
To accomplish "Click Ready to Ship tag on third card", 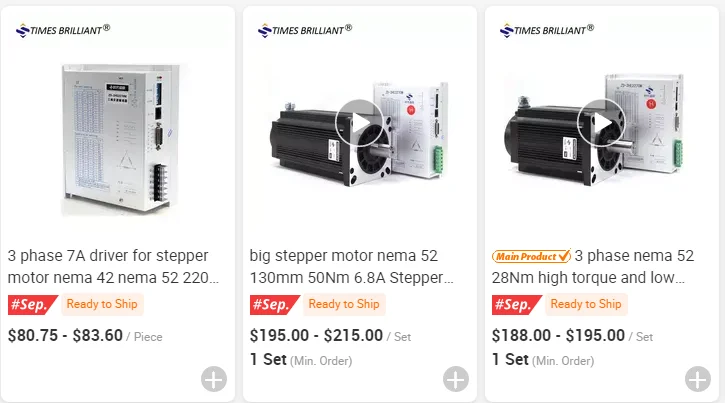I will (586, 304).
